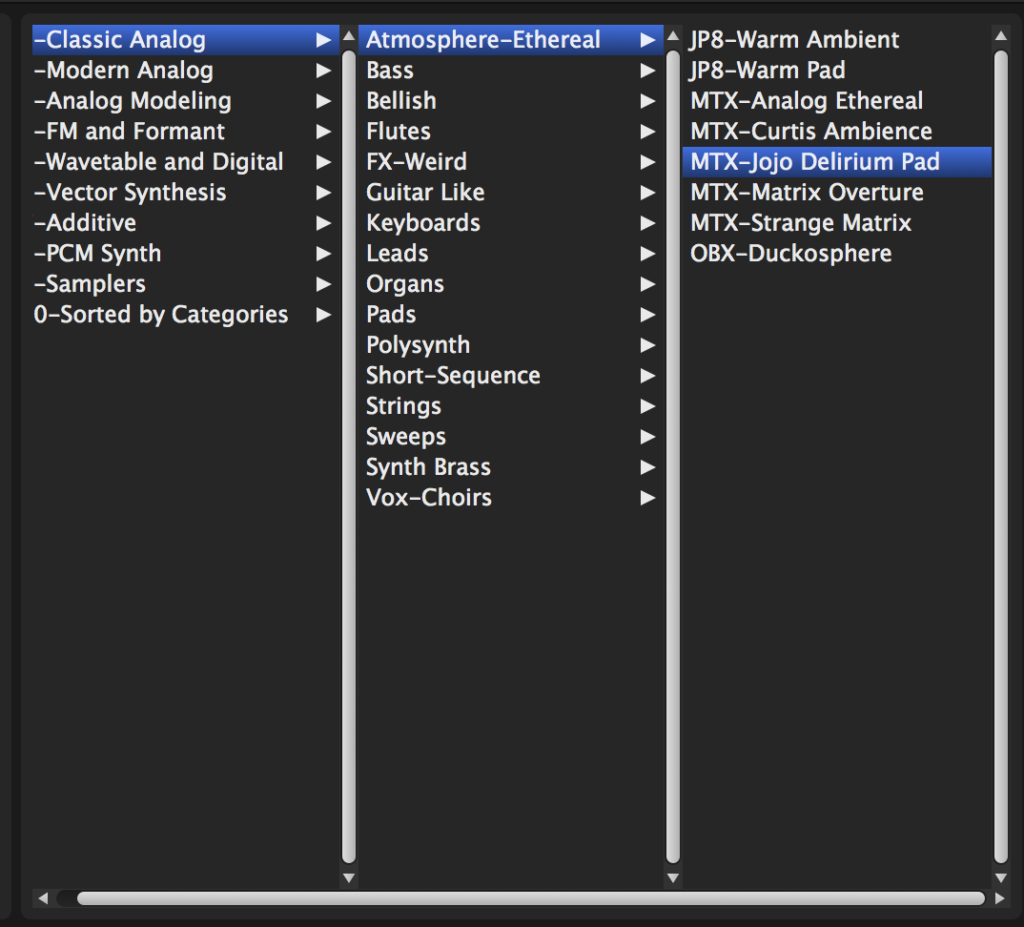
Task: Click the middle column vertical scrollbar thumb
Action: coord(673,457)
